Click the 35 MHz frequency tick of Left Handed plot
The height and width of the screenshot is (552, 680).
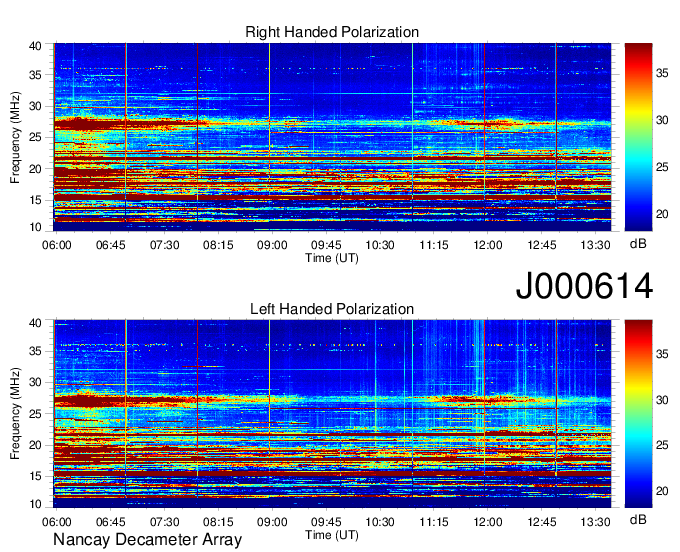coord(35,351)
